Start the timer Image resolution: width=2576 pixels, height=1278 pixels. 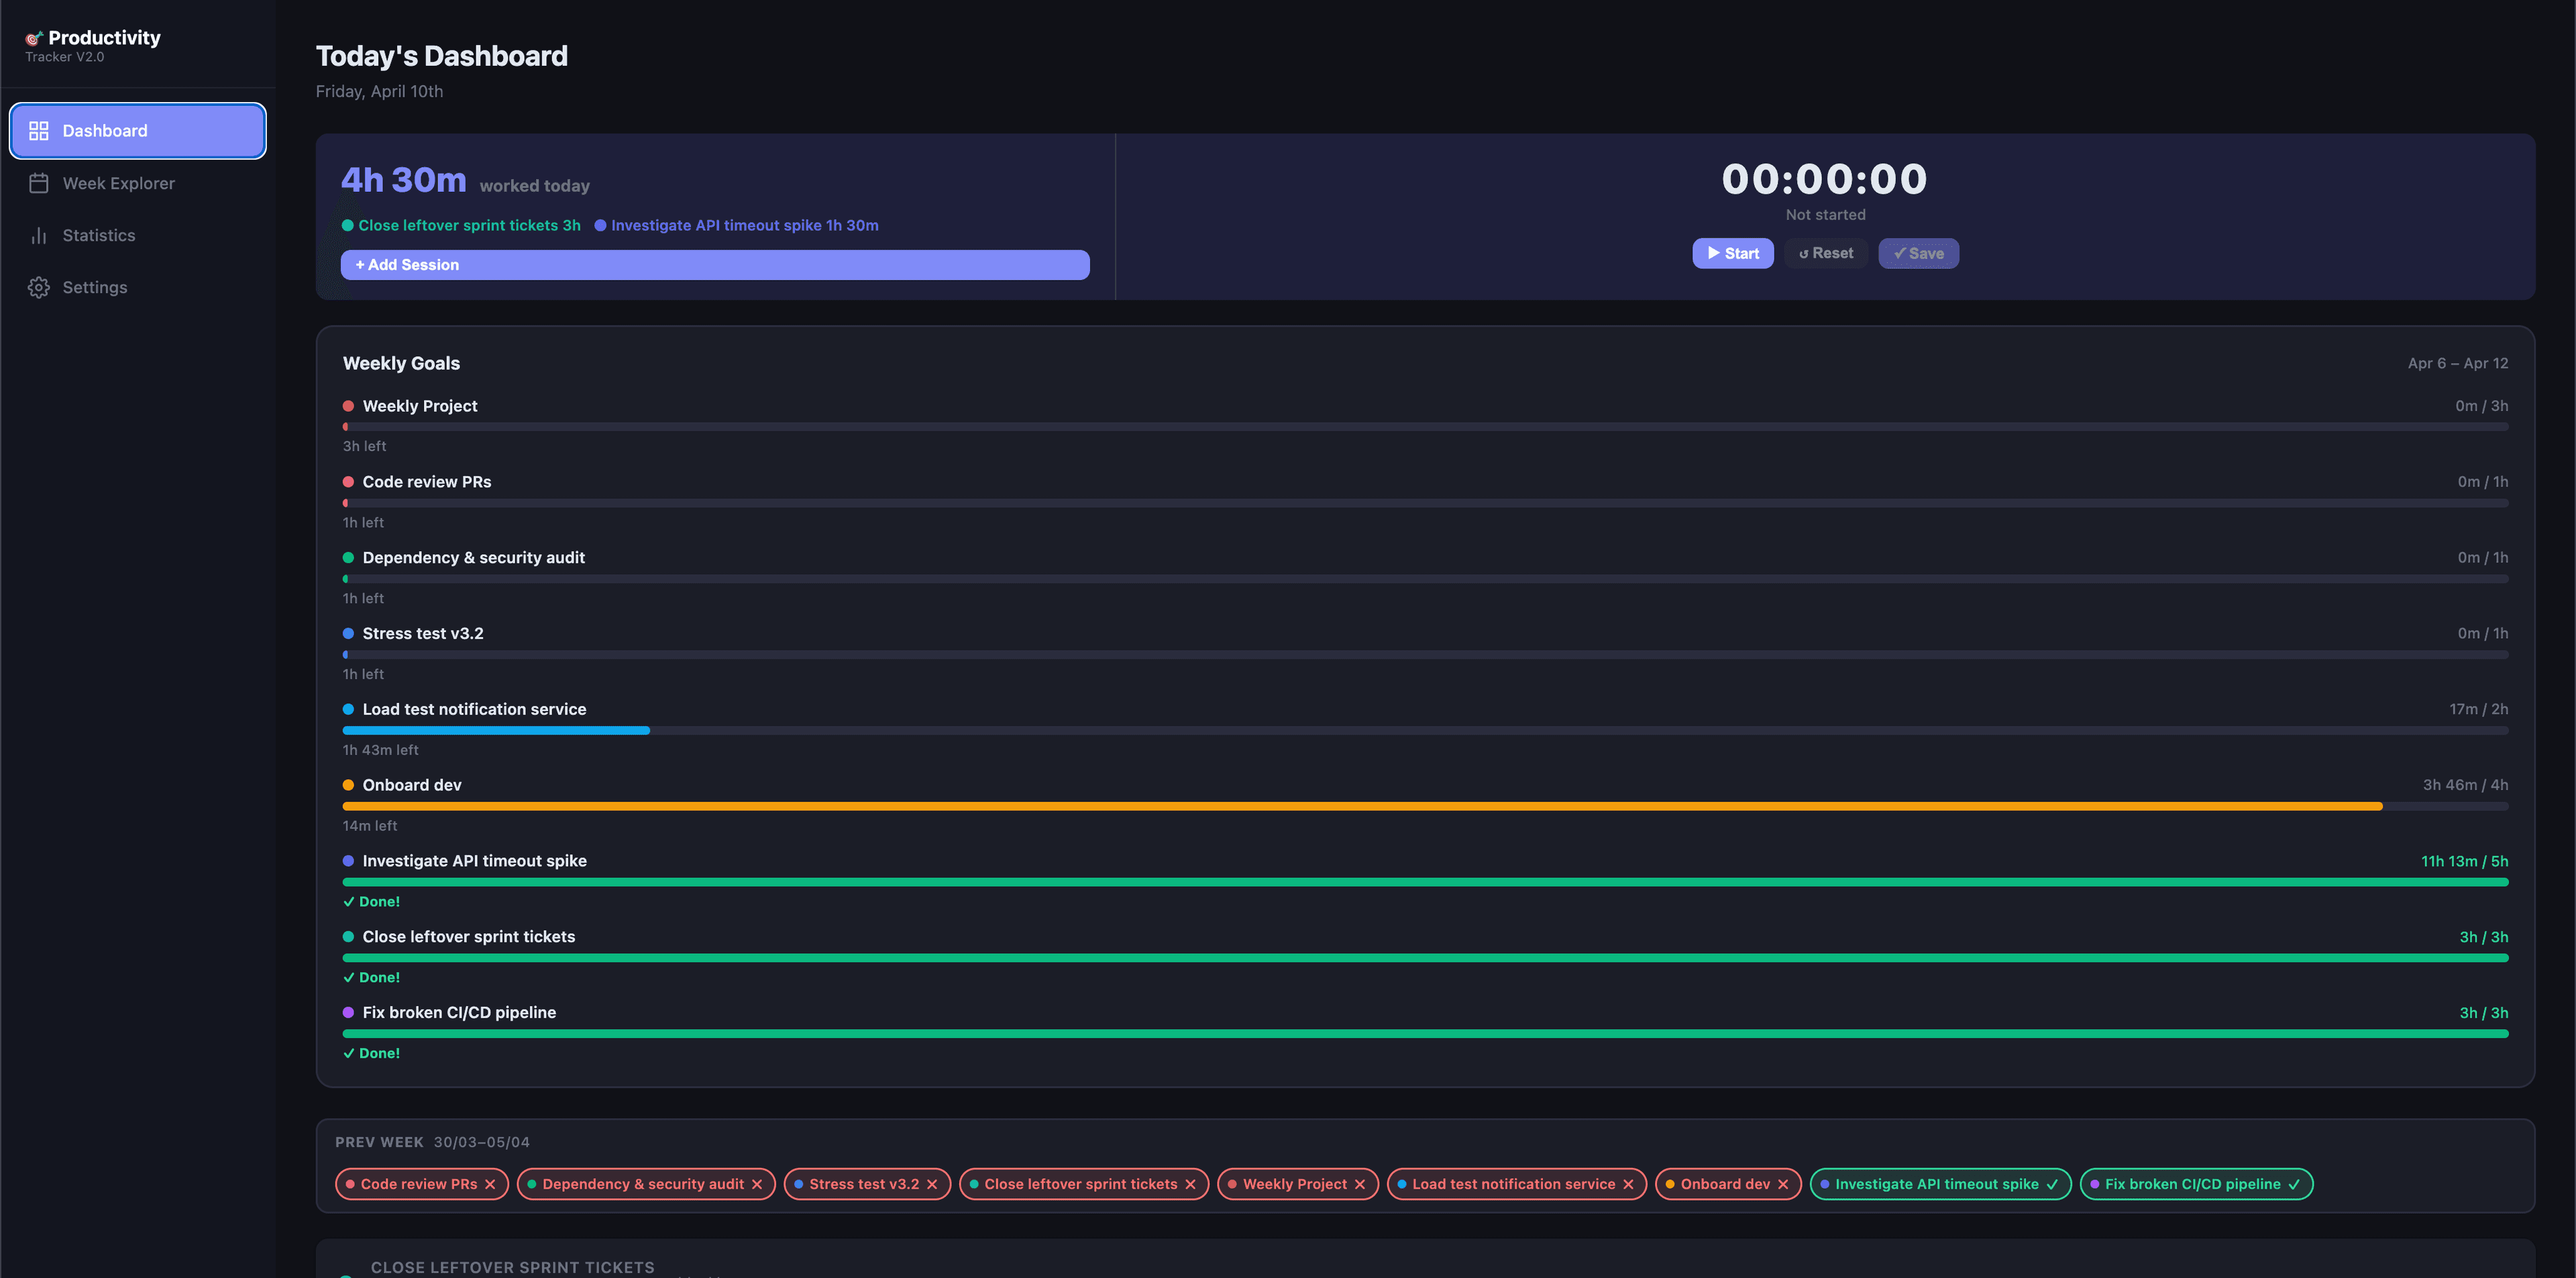click(1733, 253)
